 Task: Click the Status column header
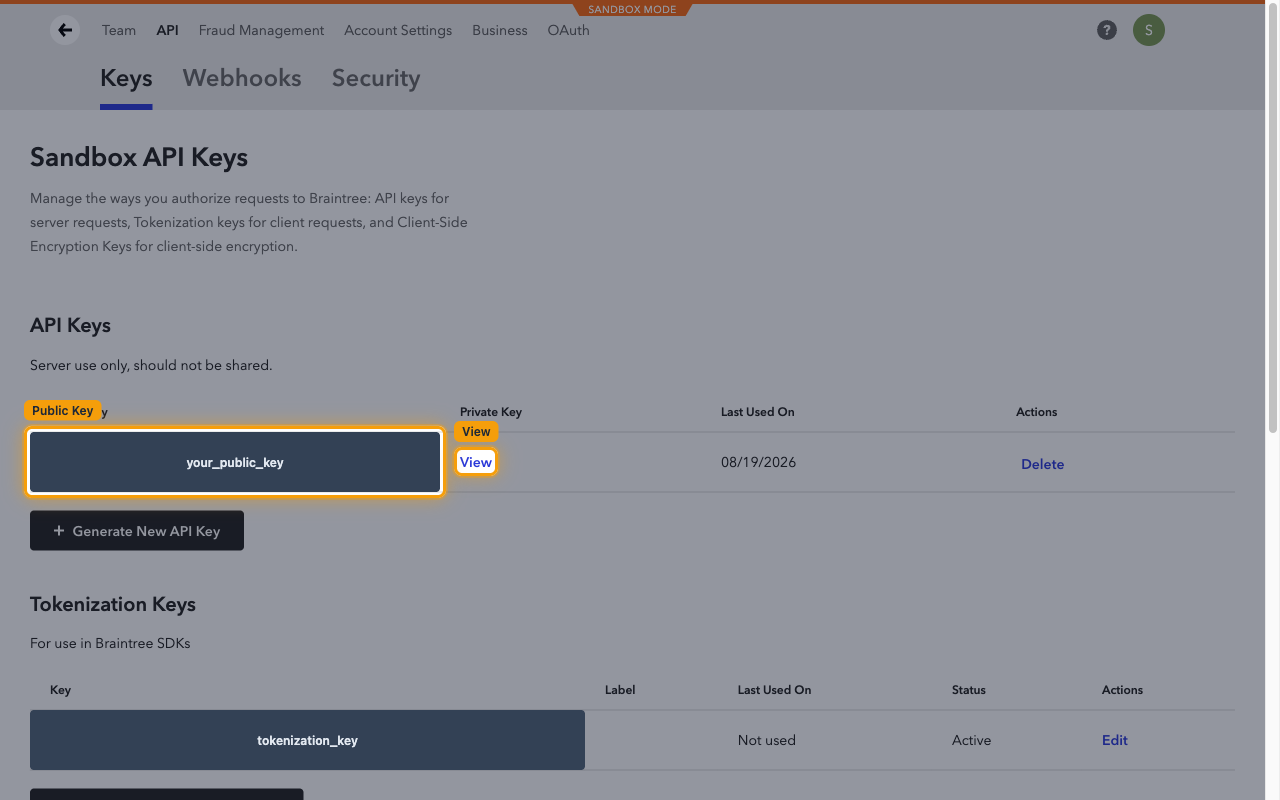click(x=969, y=690)
